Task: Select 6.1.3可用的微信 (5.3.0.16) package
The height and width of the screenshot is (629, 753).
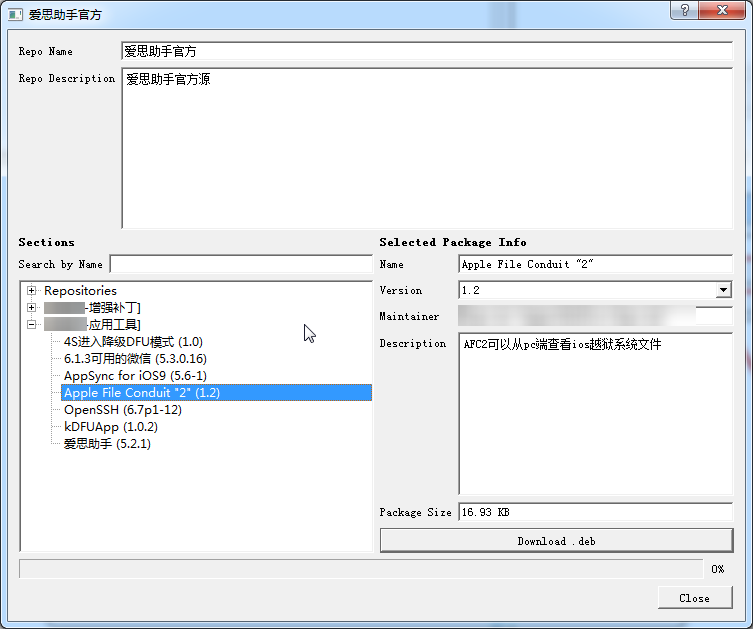Action: (135, 359)
